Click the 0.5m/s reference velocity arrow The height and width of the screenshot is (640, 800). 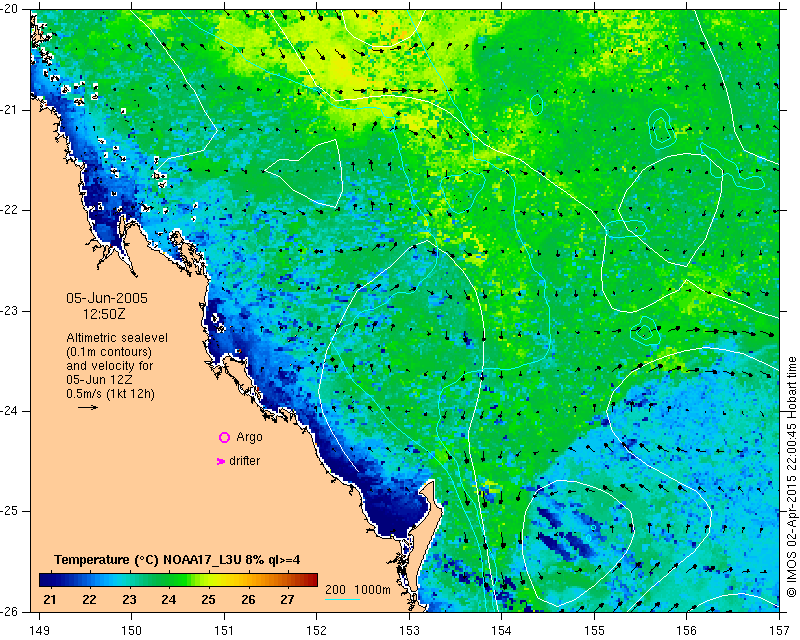pyautogui.click(x=88, y=407)
